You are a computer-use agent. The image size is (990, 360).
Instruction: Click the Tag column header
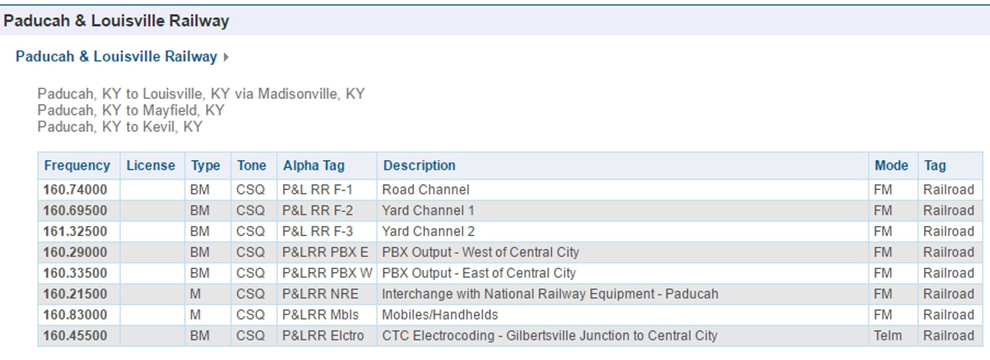(935, 165)
